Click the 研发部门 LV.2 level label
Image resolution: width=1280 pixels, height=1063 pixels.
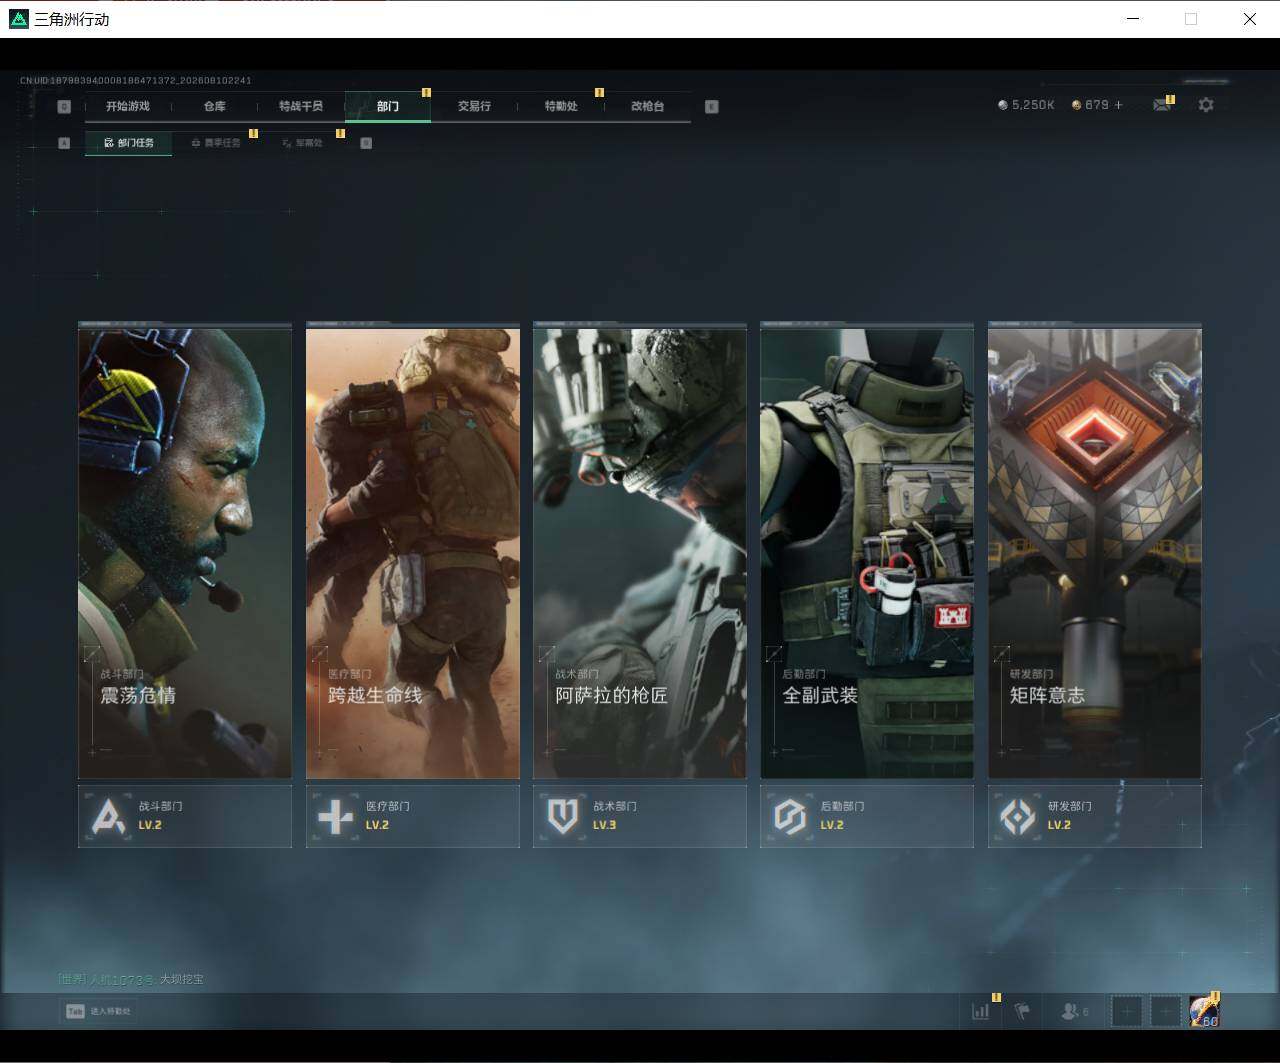tap(1059, 826)
